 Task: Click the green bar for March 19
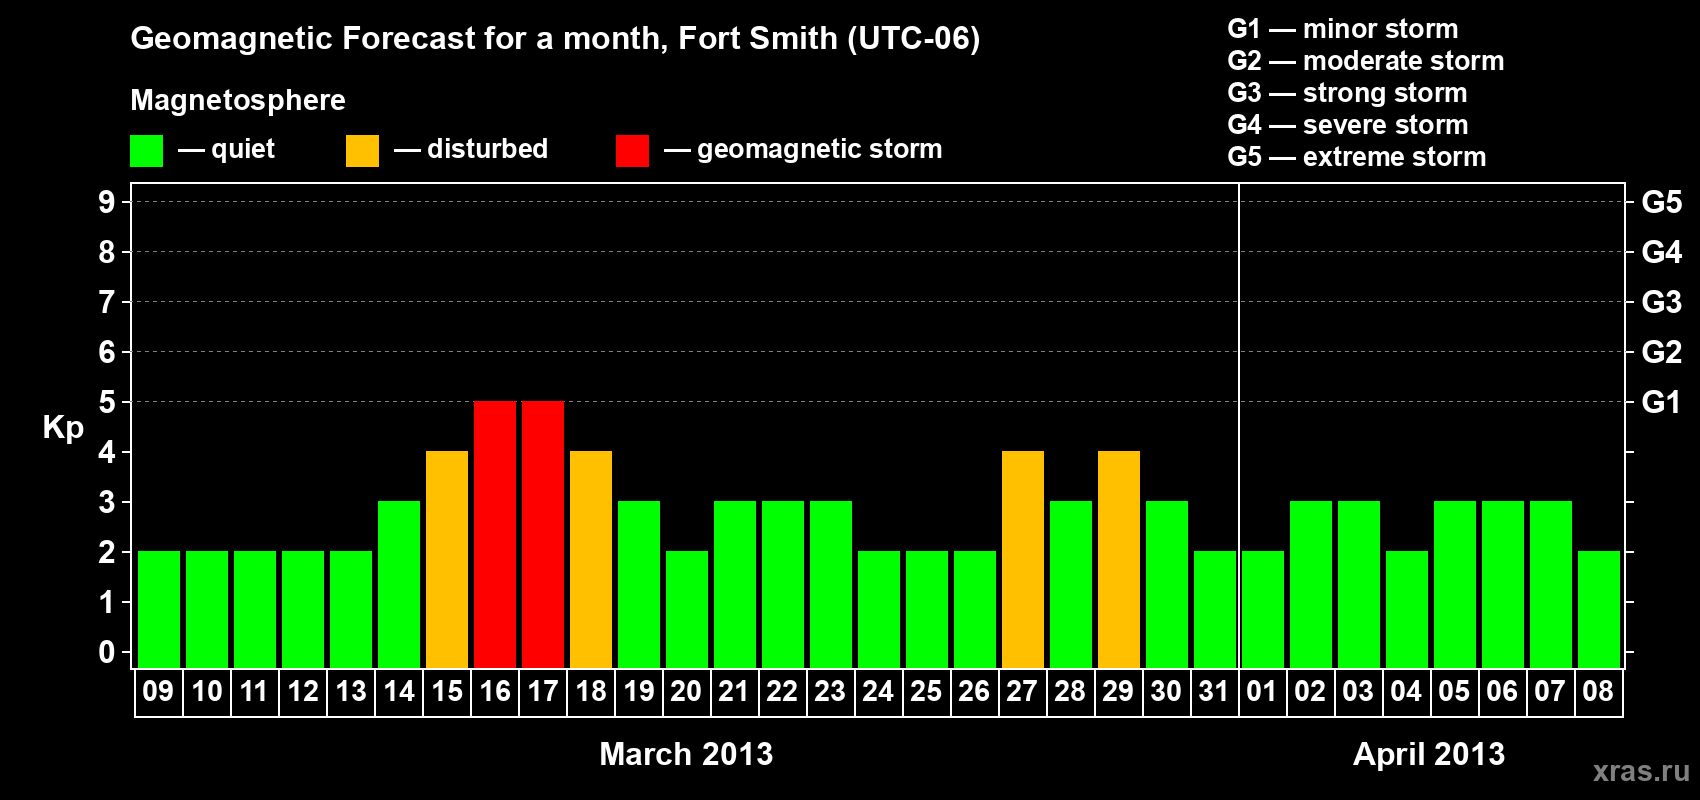tap(639, 585)
